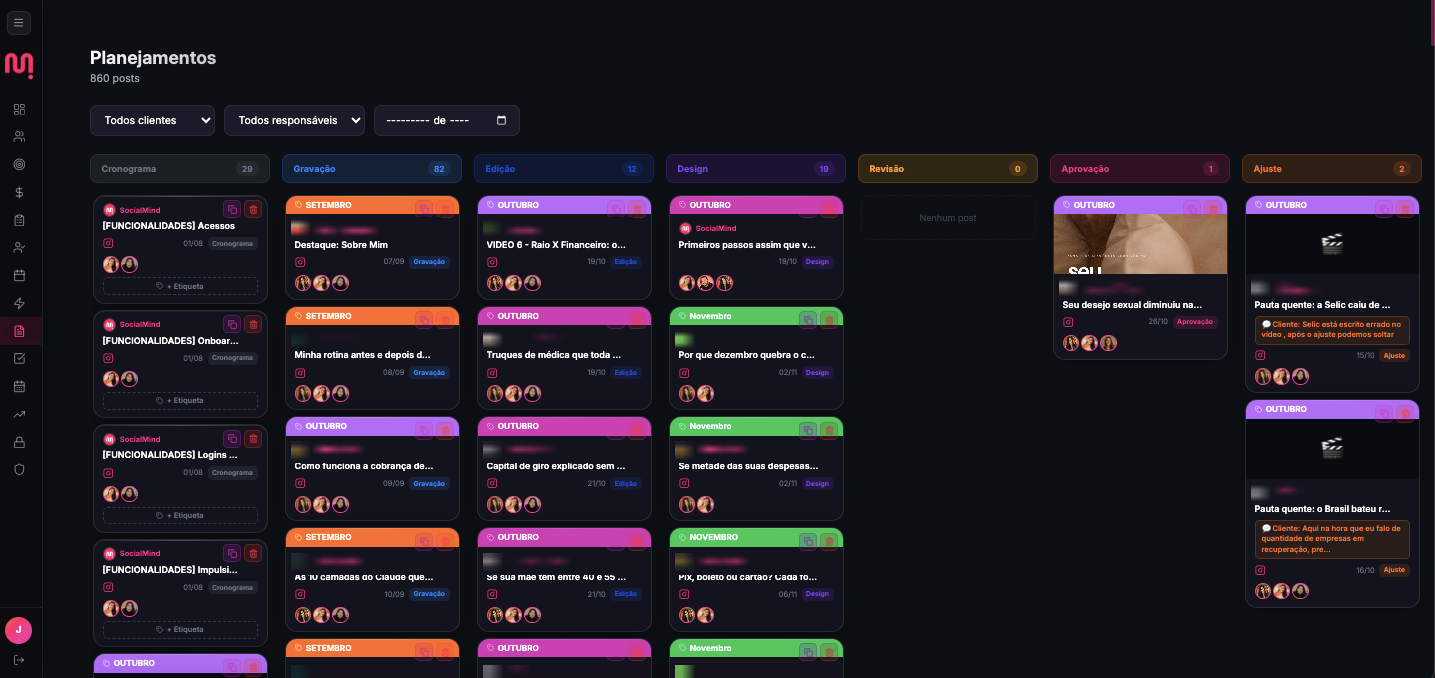Open the user-check icon in sidebar
This screenshot has height=678, width=1435.
pyautogui.click(x=19, y=247)
